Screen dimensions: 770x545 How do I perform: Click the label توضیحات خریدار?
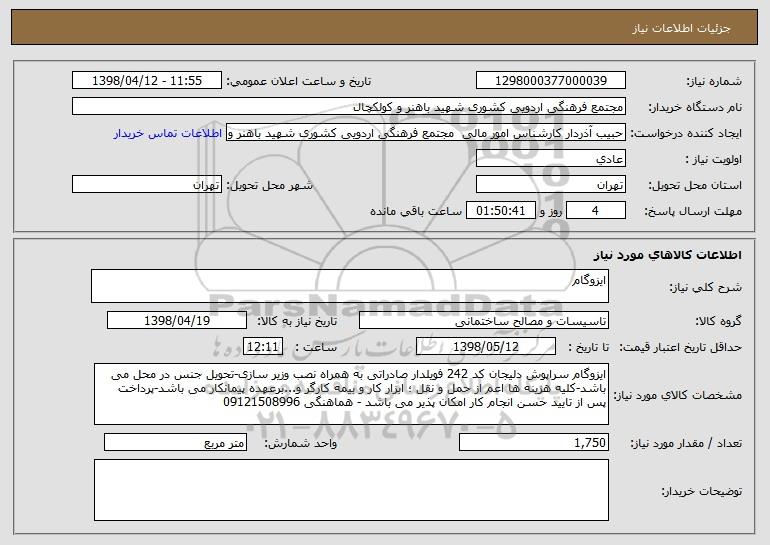click(702, 491)
